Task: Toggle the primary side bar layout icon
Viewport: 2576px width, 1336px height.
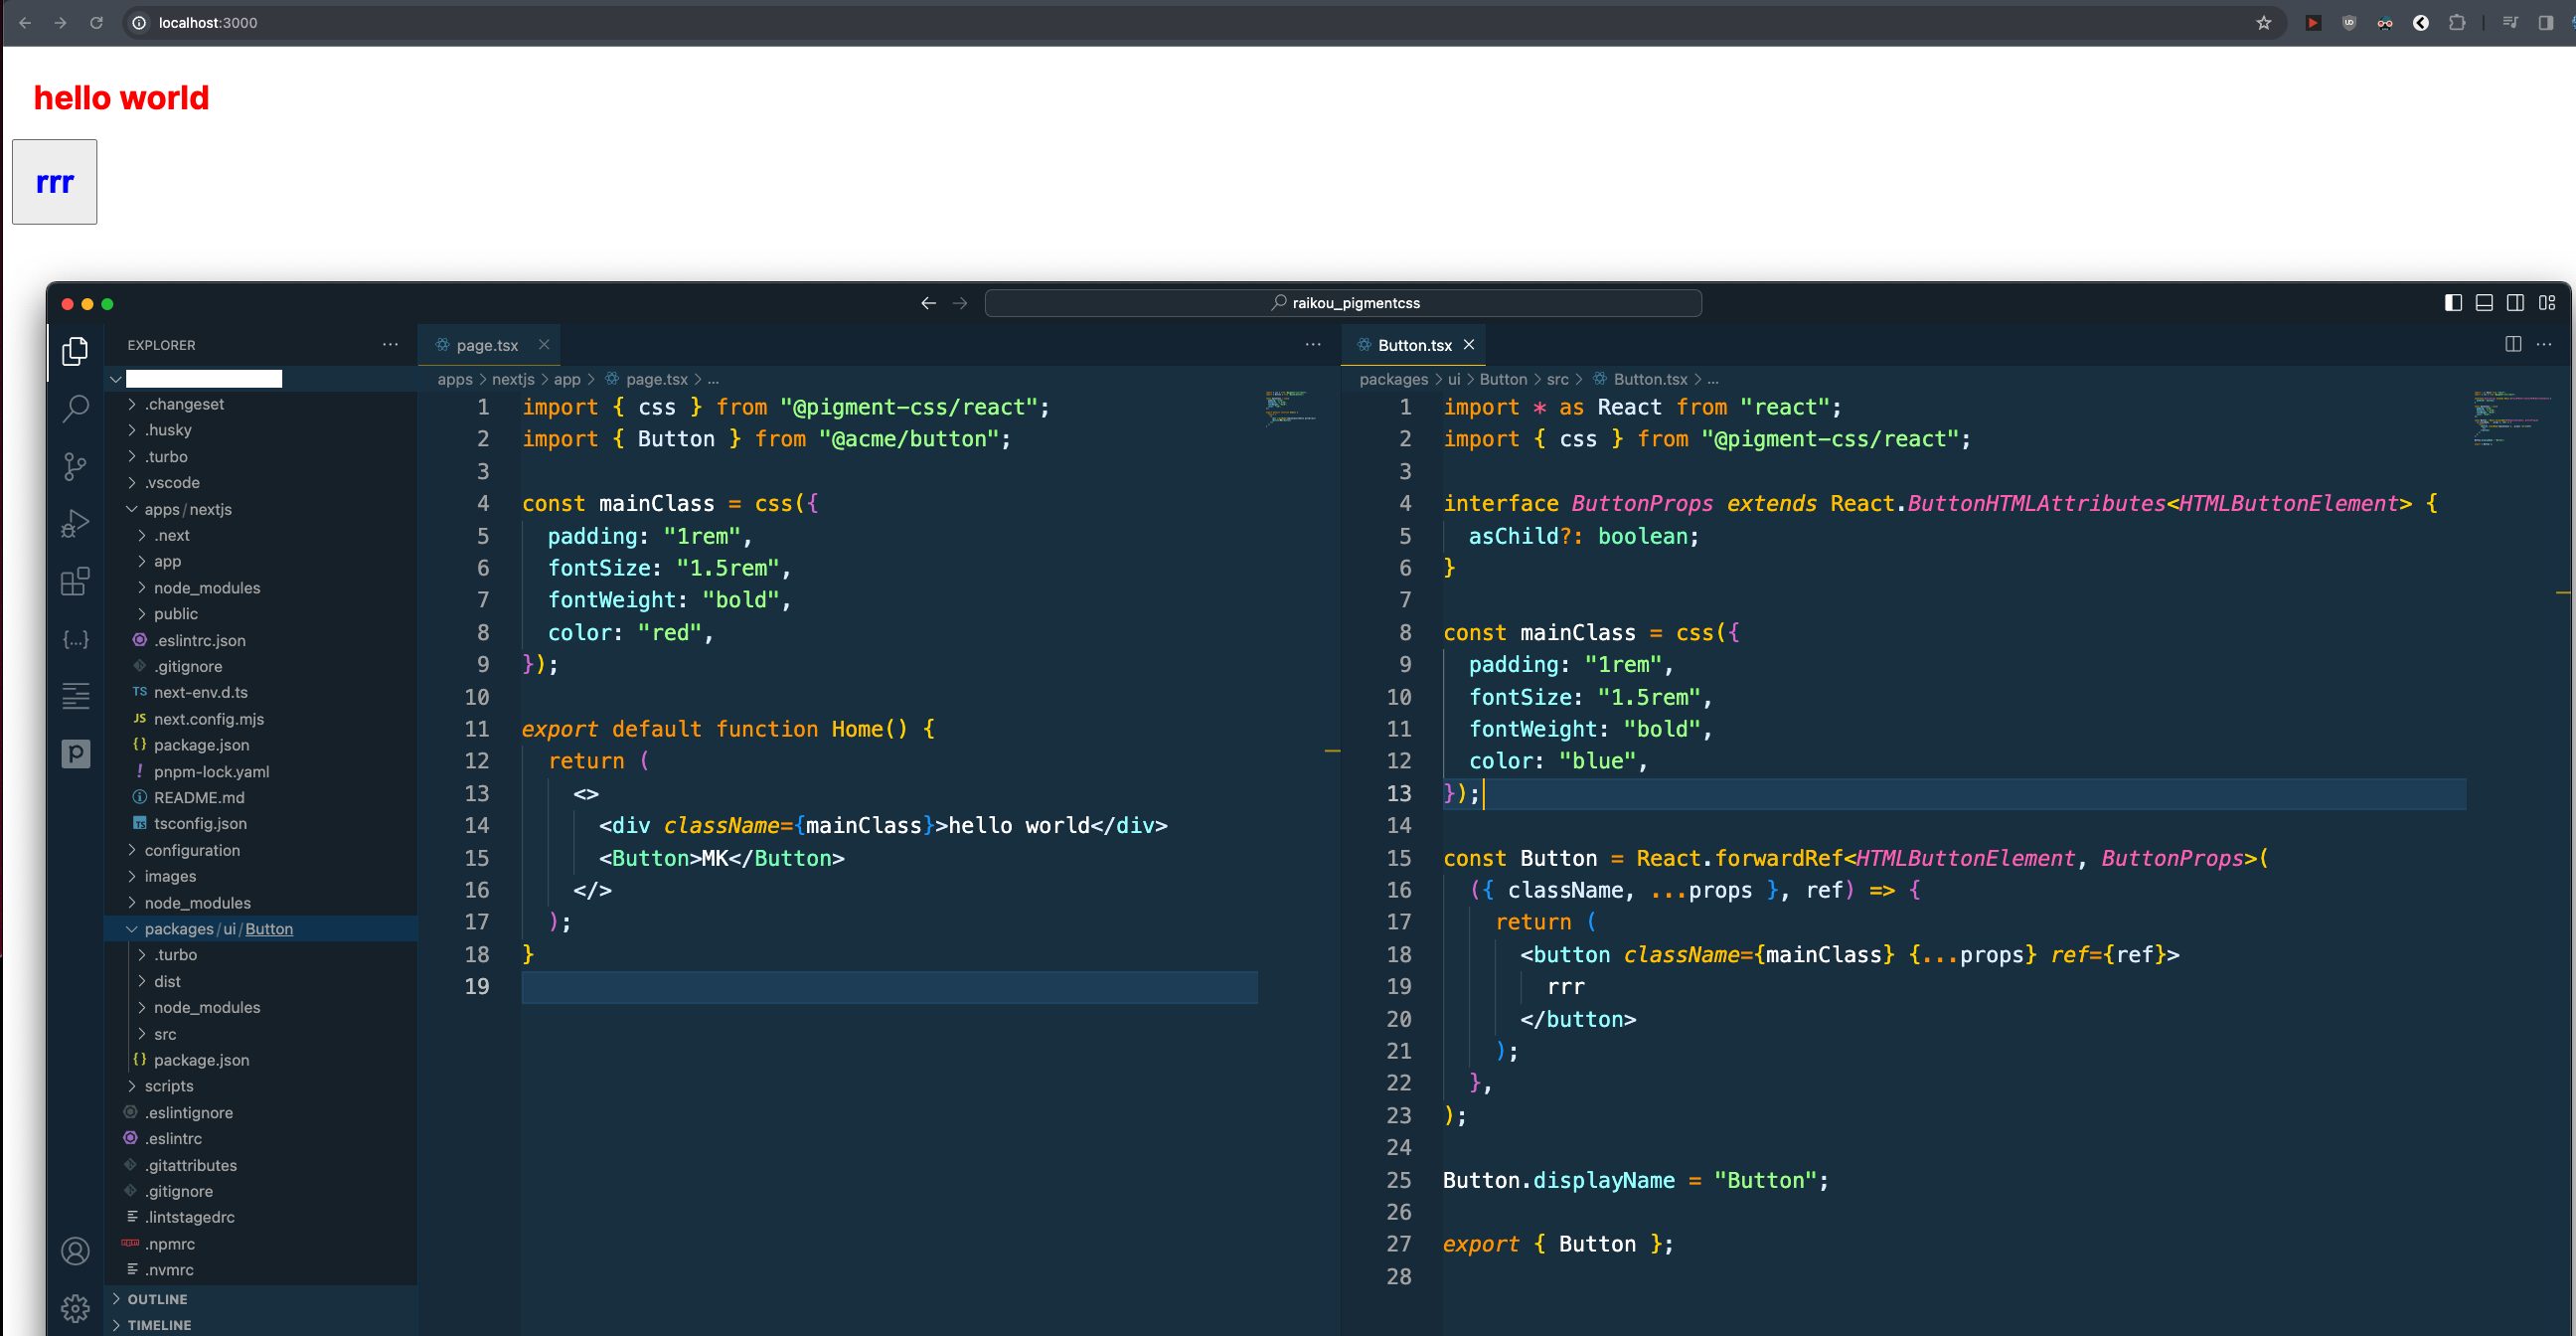Action: tap(2453, 303)
